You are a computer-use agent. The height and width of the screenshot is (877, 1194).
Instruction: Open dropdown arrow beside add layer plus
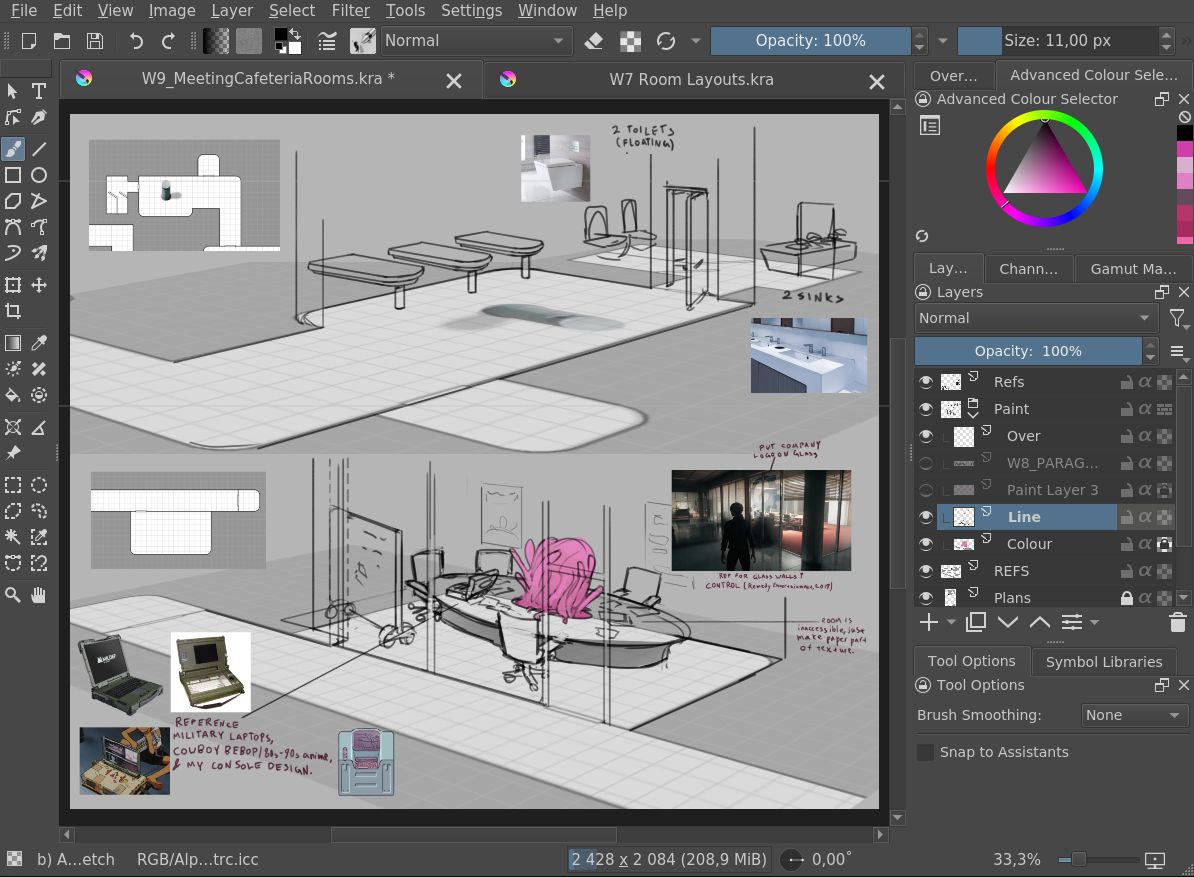coord(951,623)
